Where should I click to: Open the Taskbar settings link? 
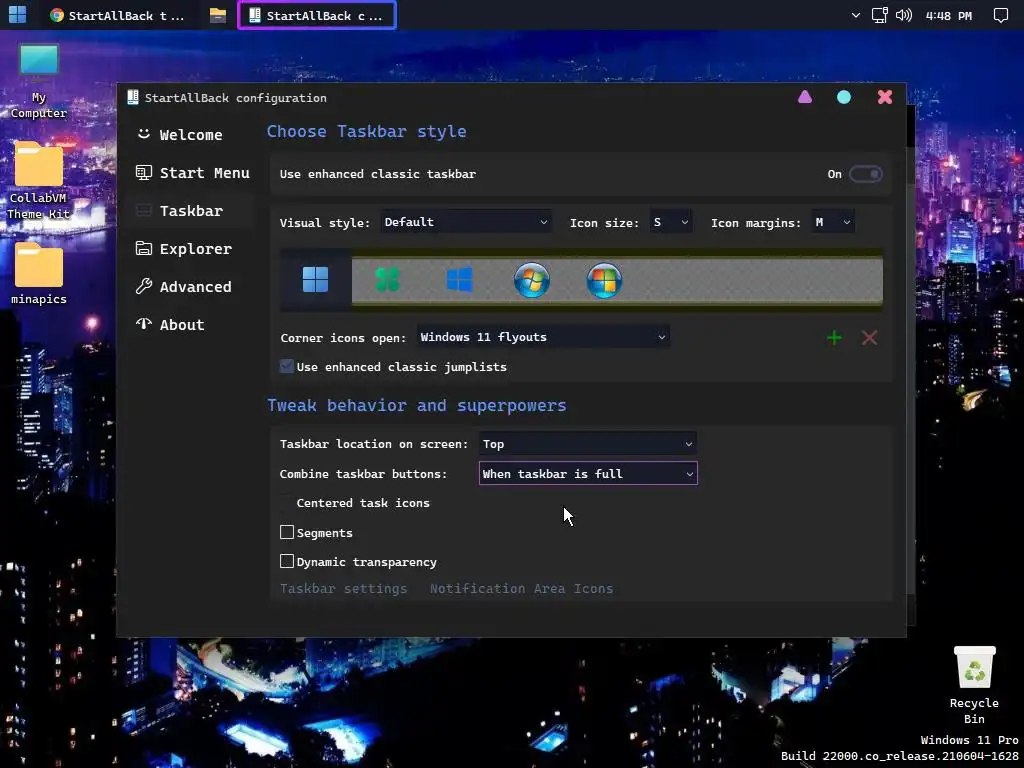(344, 588)
